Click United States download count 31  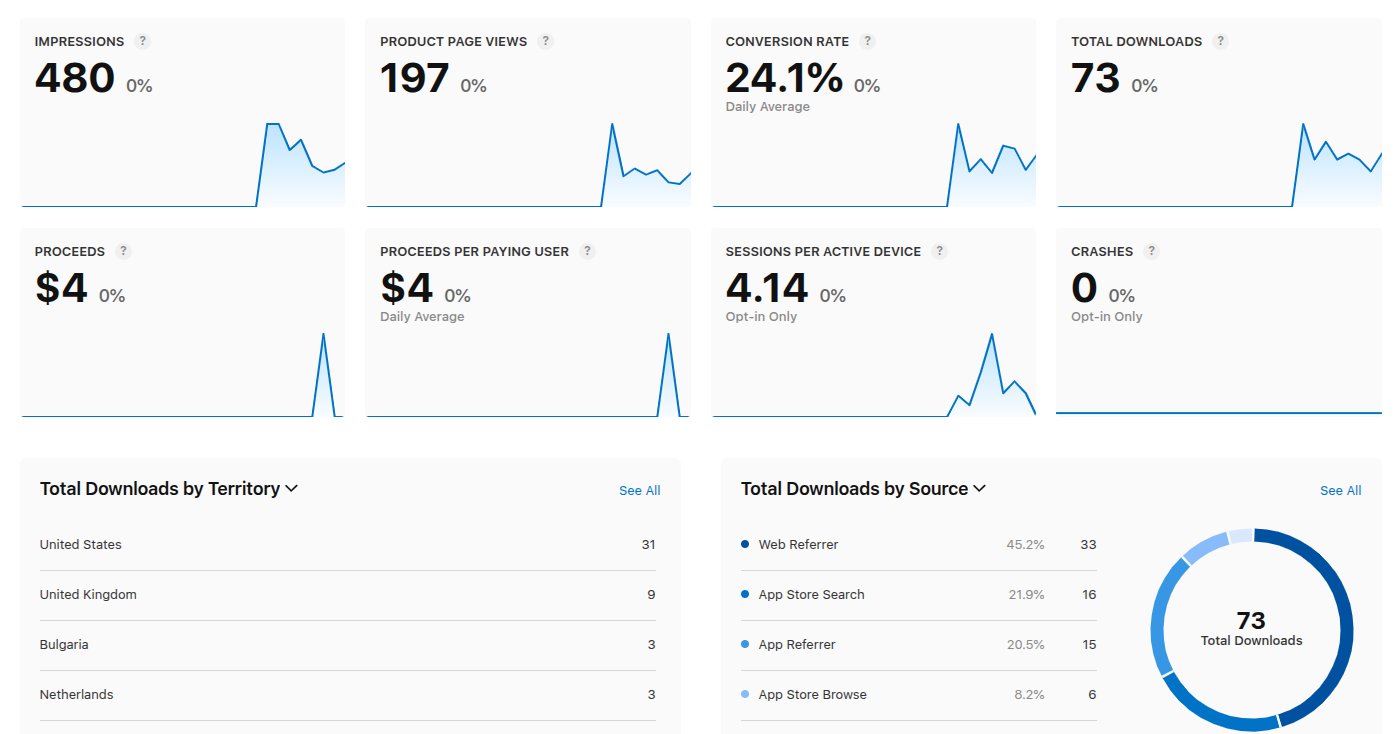(648, 545)
